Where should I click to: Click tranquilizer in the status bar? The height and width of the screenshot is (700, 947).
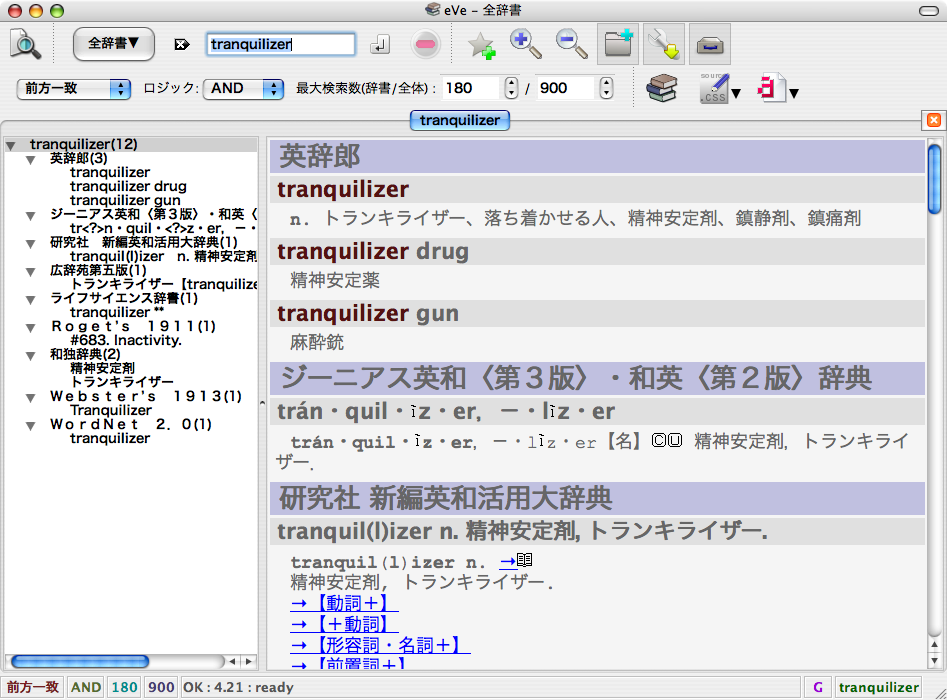[879, 687]
